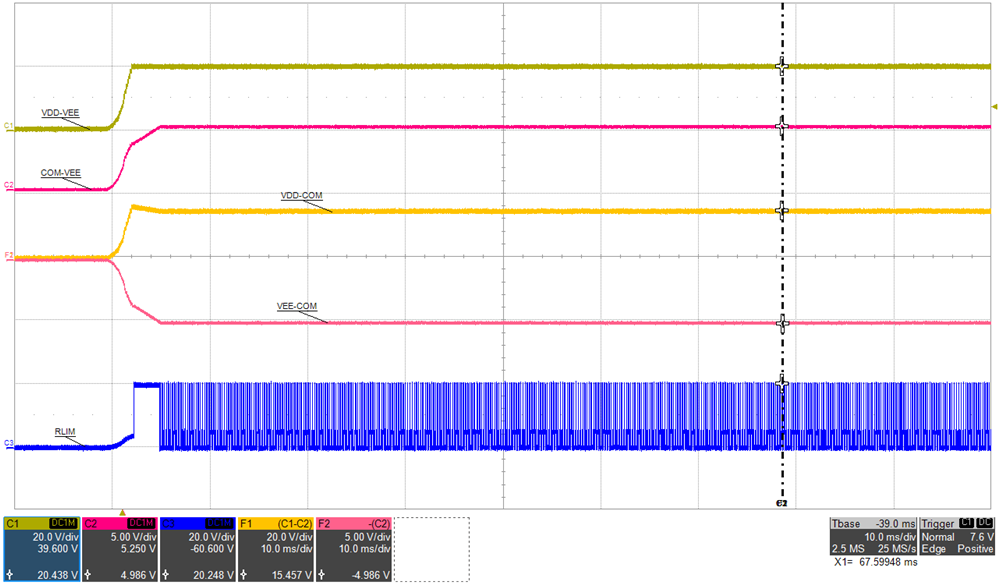The image size is (1000, 583).
Task: Open the 10.0 ms/div timebase selector
Action: tap(890, 537)
